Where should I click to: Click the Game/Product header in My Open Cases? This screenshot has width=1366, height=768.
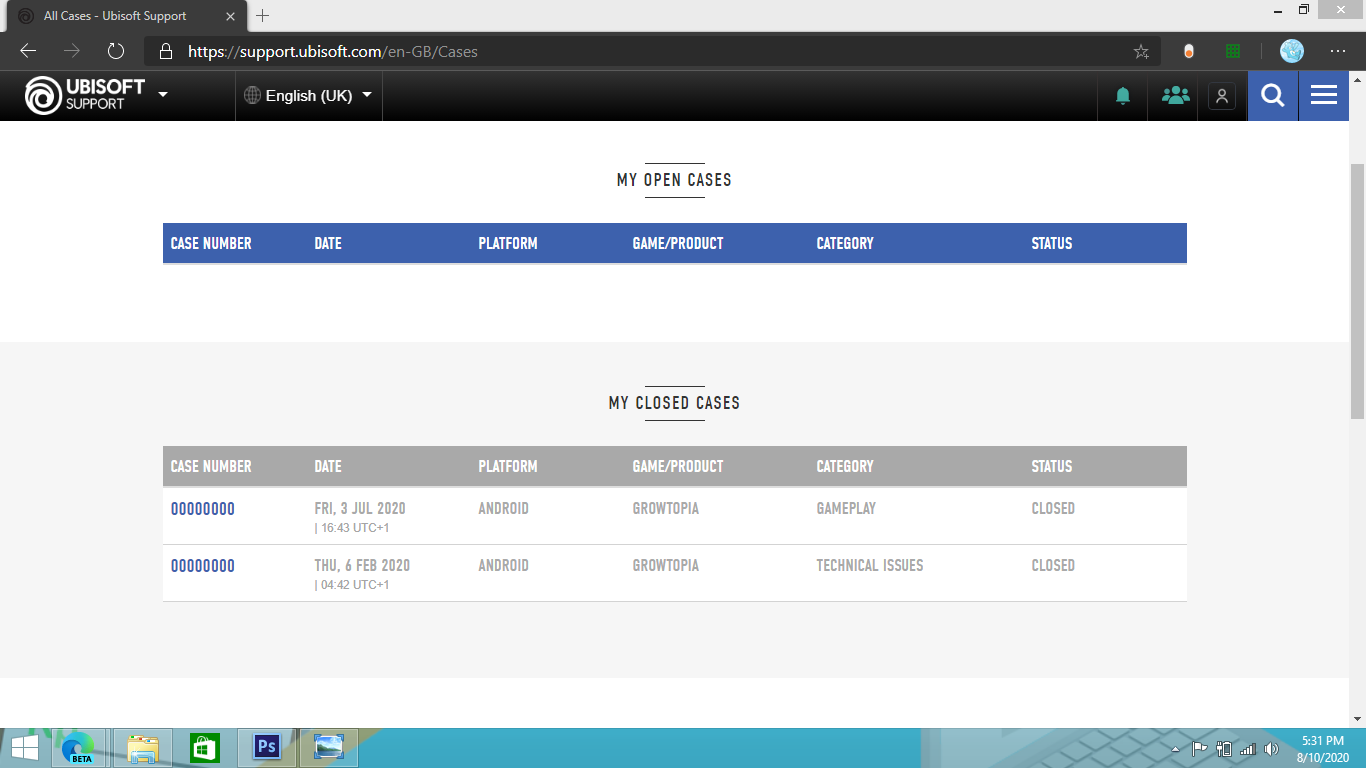[x=678, y=244]
